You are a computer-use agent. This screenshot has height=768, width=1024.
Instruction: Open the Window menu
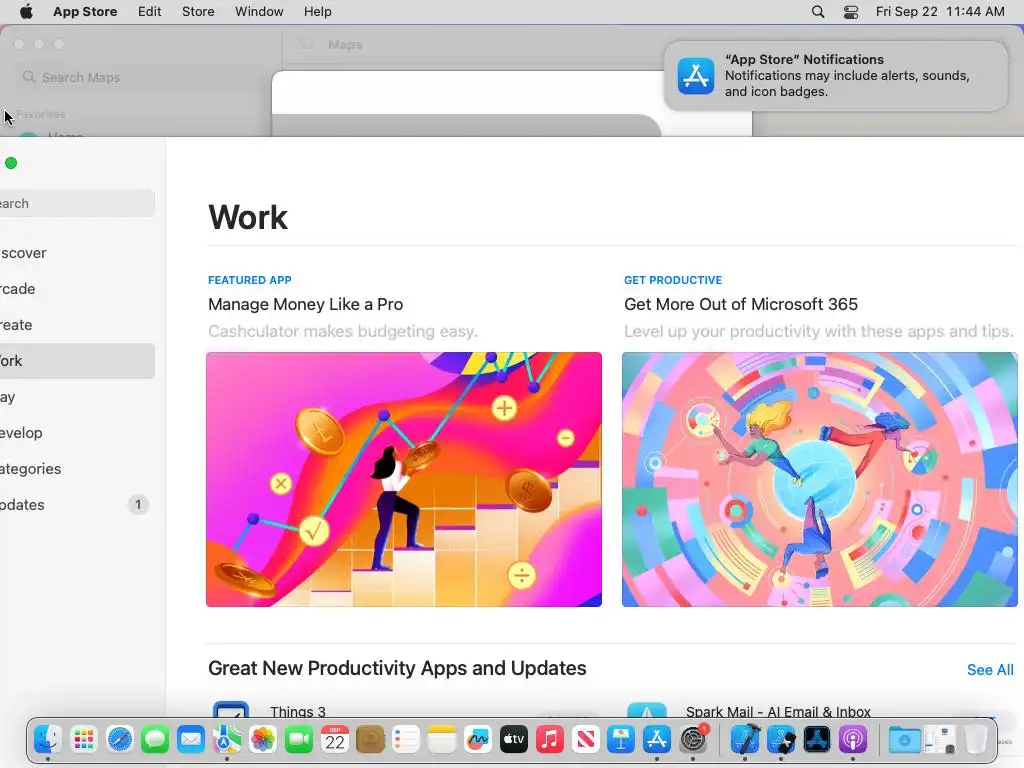259,12
